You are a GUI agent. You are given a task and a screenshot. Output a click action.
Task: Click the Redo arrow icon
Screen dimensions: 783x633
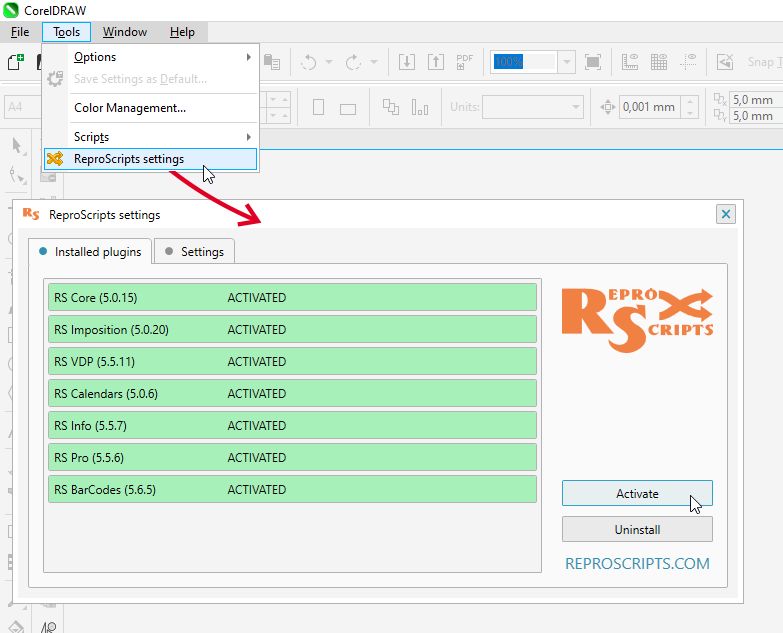pos(353,62)
